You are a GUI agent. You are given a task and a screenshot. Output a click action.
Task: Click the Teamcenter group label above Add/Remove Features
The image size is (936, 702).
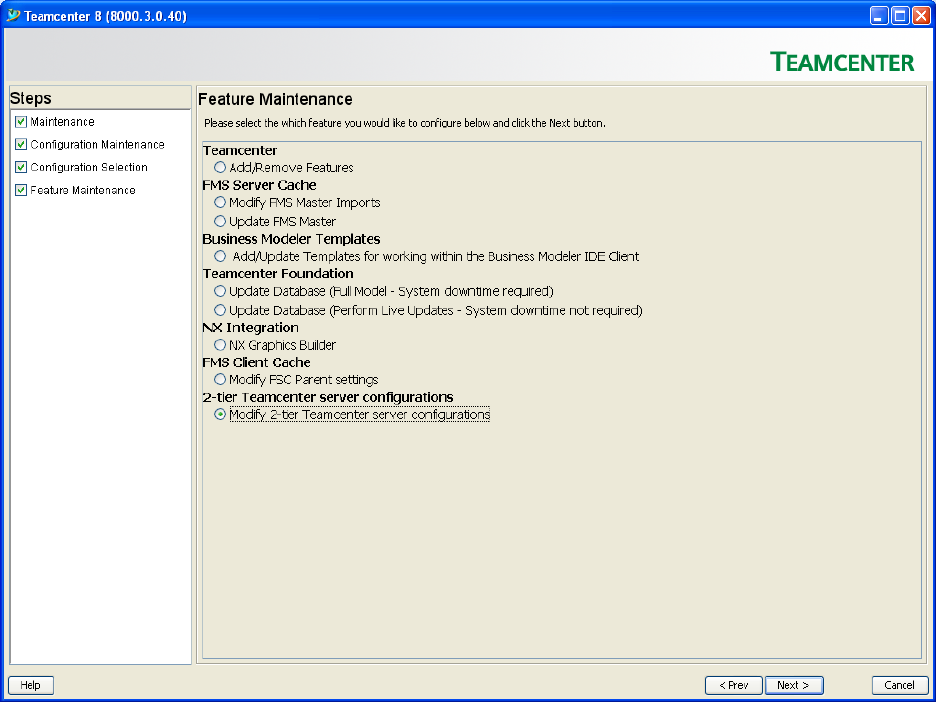pos(240,150)
